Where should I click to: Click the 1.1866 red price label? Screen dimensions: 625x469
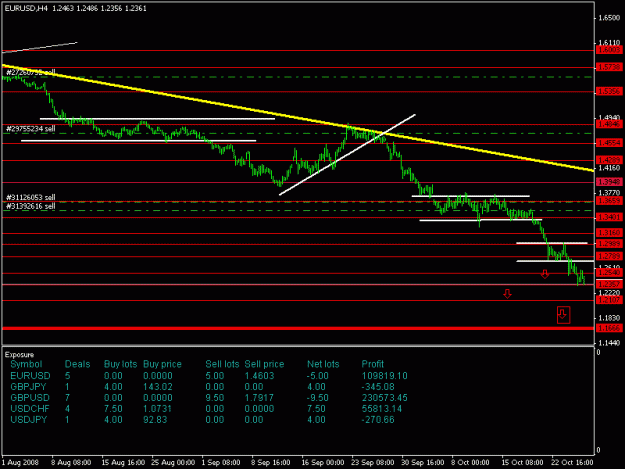(x=609, y=328)
